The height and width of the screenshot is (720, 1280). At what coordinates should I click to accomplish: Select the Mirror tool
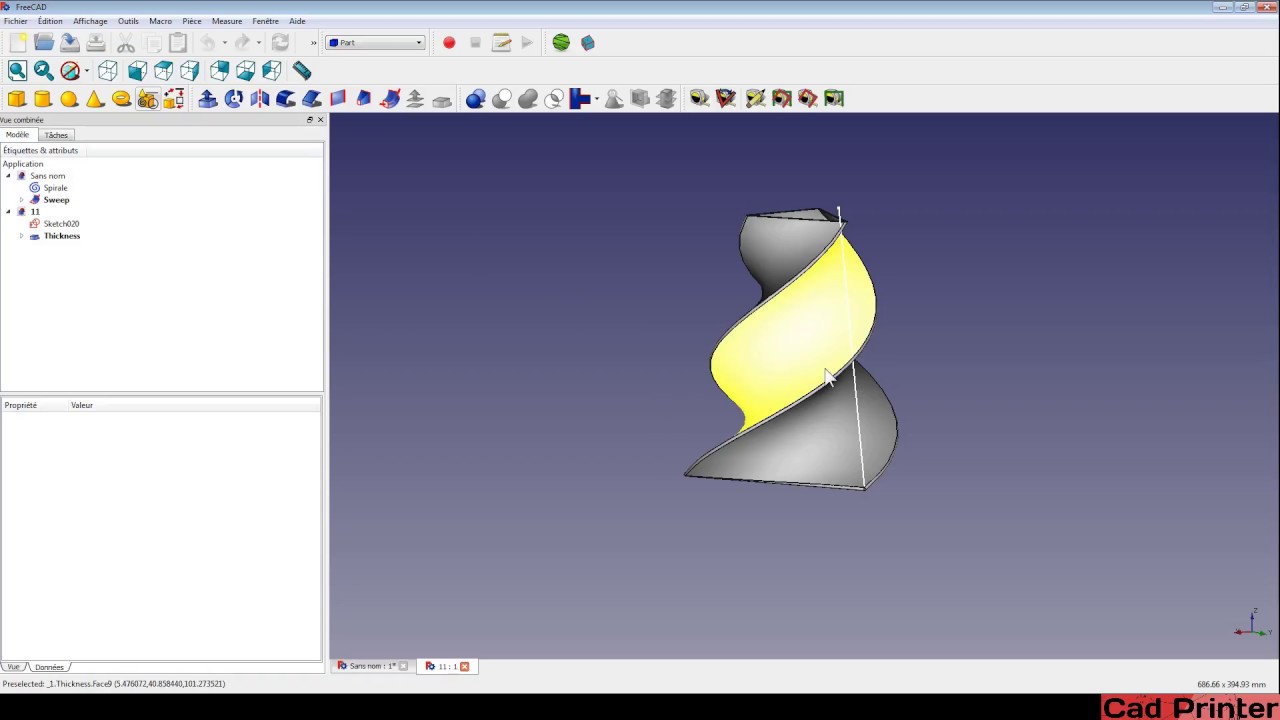click(x=260, y=98)
